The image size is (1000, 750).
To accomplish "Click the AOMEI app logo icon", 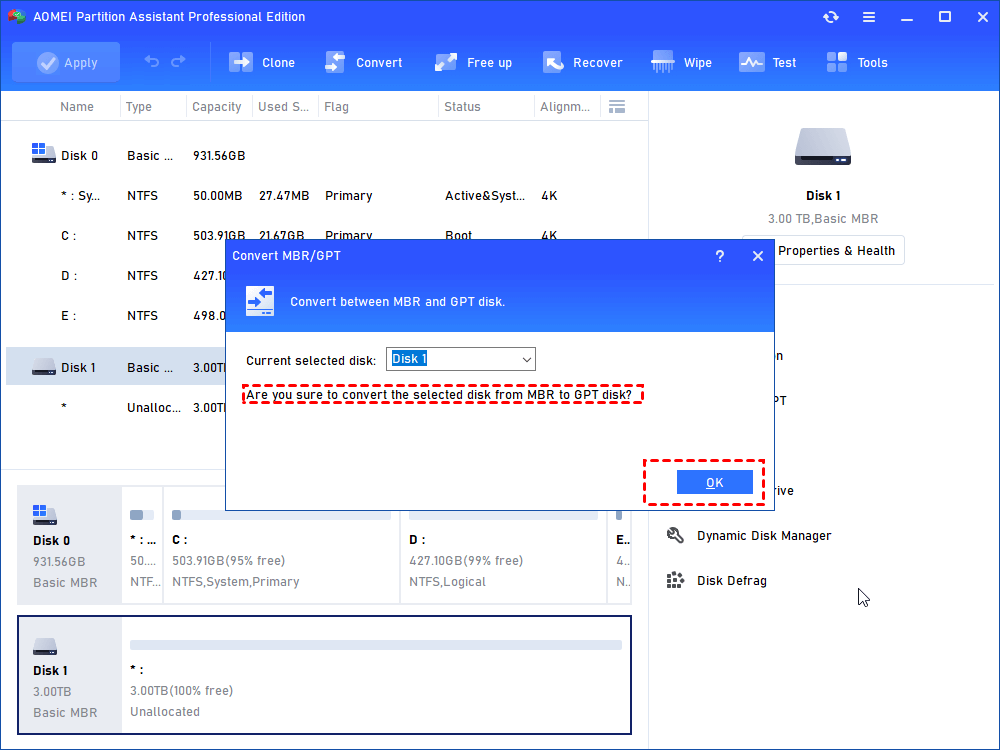I will pos(17,17).
